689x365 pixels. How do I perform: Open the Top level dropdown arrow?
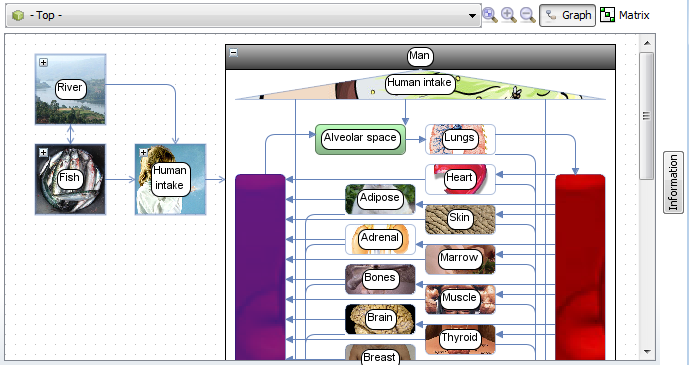coord(472,16)
